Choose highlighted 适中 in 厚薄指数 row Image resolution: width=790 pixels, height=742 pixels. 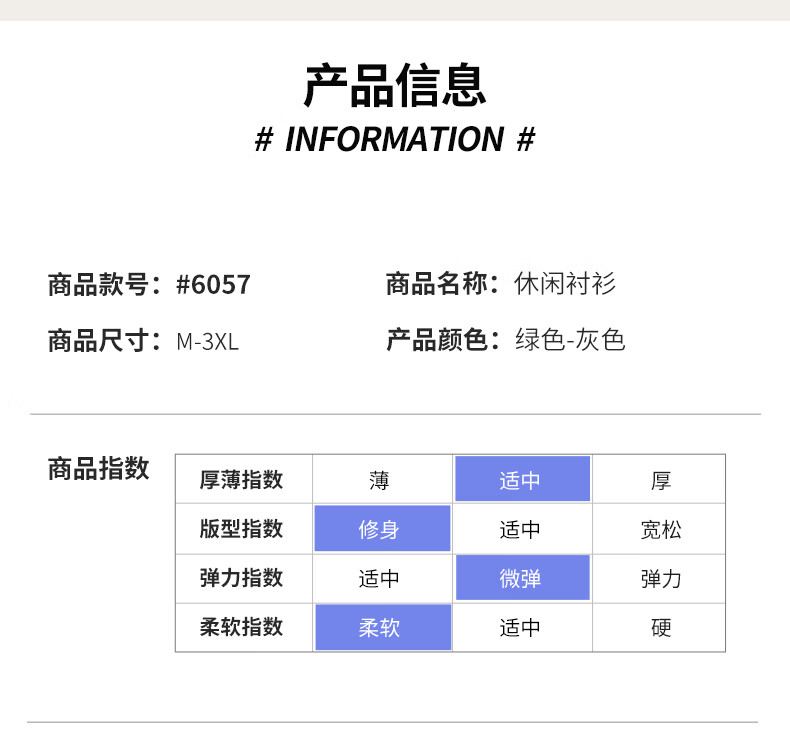(x=521, y=480)
